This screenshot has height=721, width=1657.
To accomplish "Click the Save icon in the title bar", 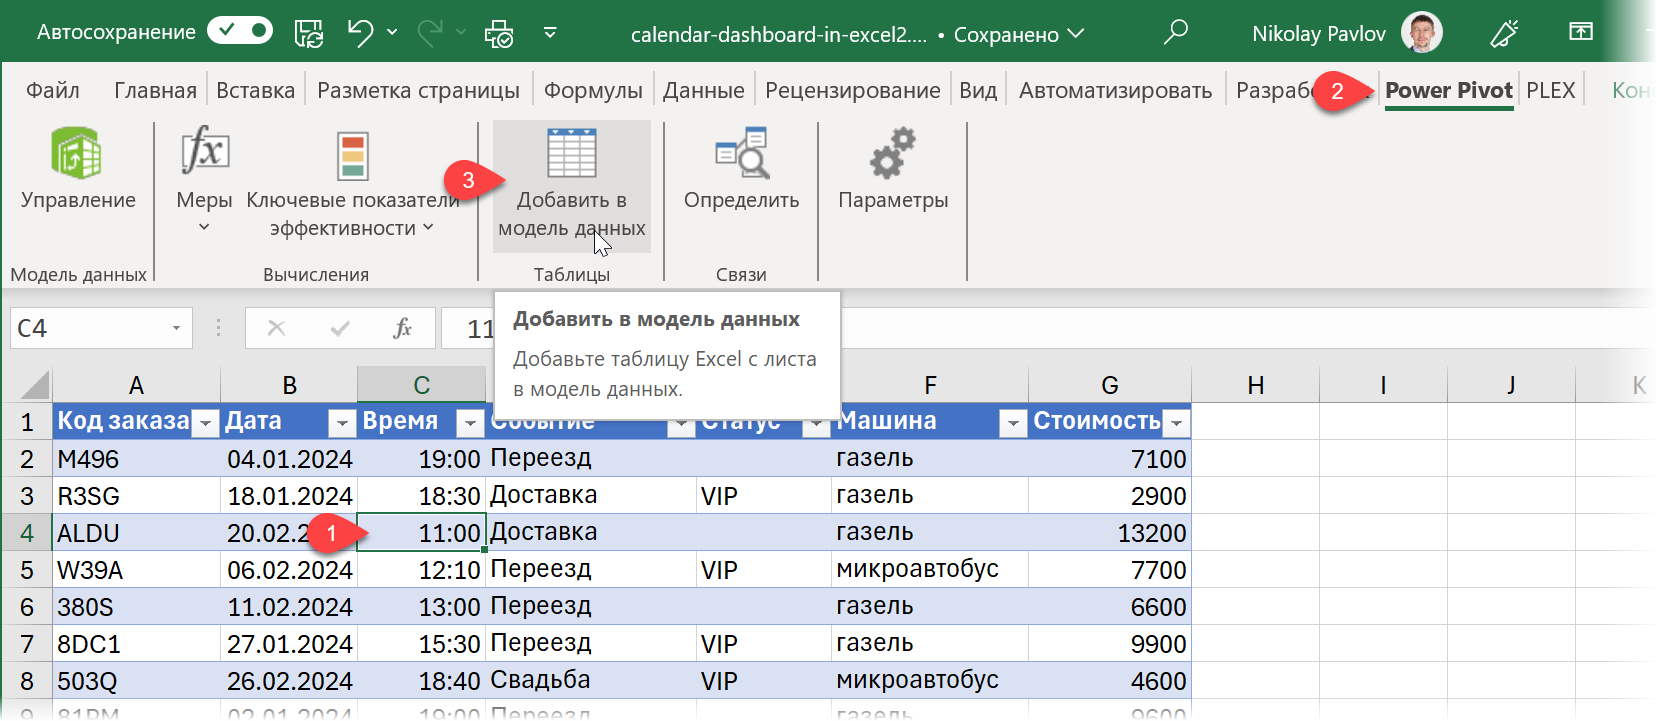I will tap(309, 33).
